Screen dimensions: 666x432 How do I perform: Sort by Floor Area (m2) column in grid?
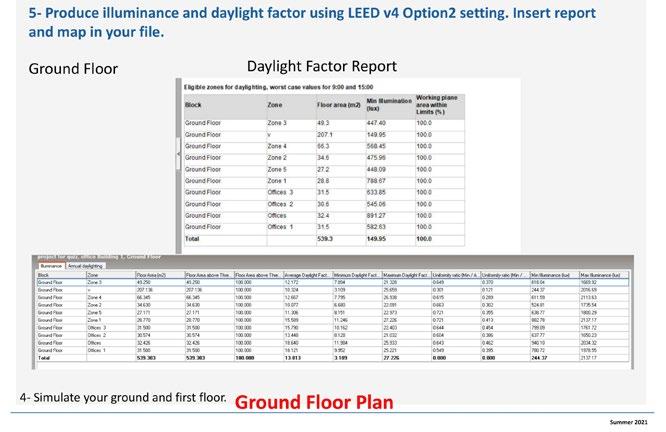[x=160, y=275]
